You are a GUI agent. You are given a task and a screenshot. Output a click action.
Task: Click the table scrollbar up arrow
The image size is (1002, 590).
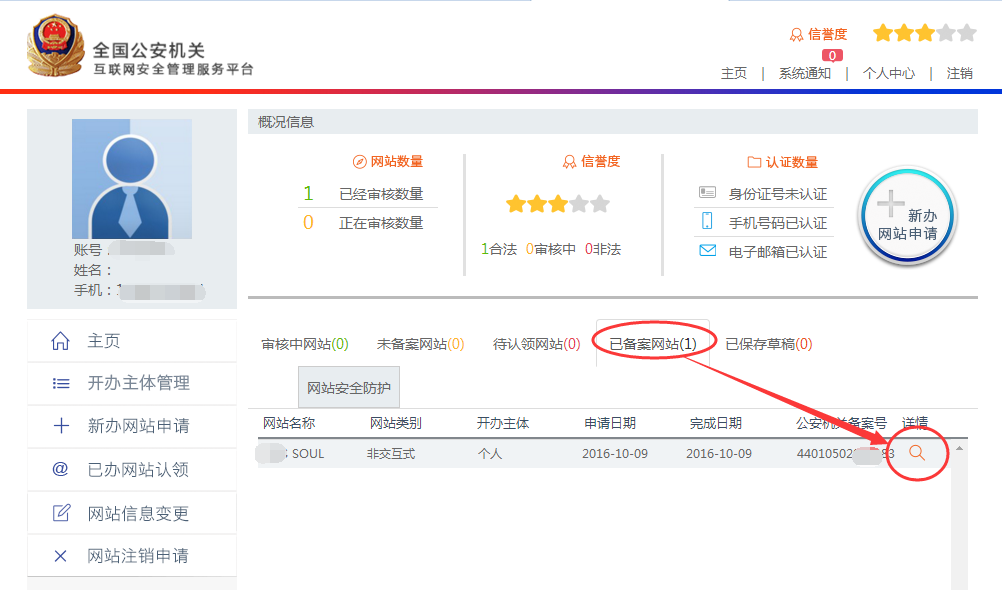(959, 448)
